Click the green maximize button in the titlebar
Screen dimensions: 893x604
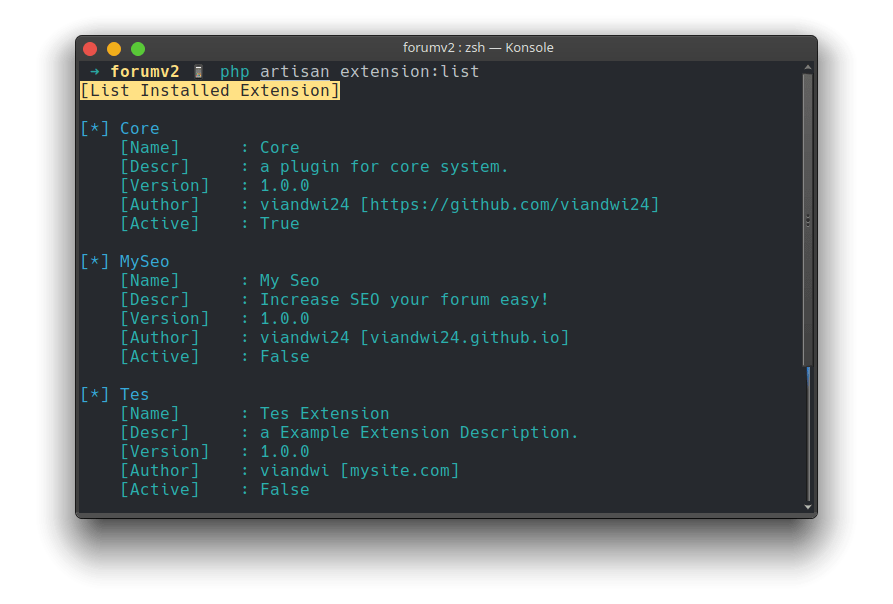[x=138, y=47]
